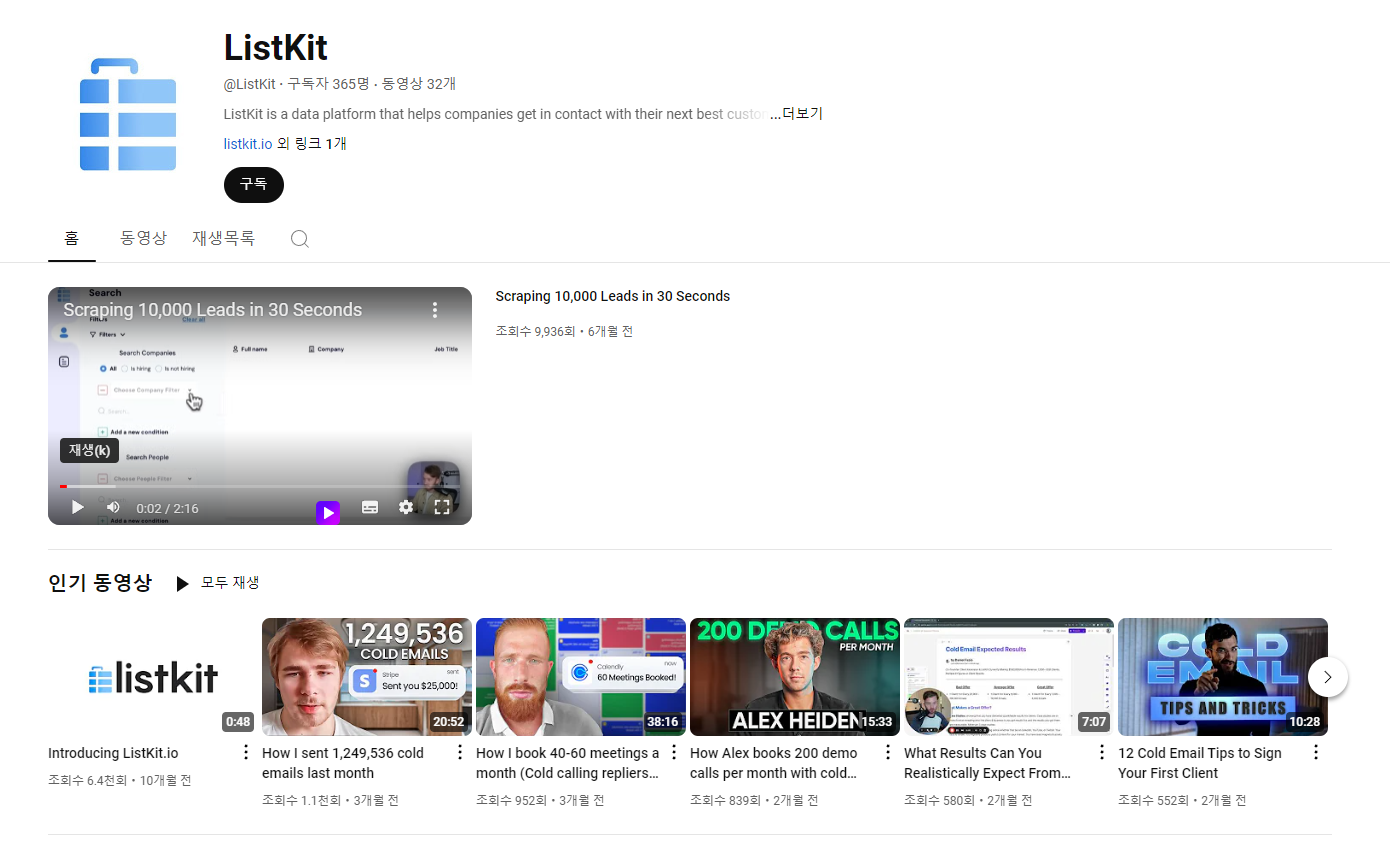Open more options for 12 Cold Email Tips video
The height and width of the screenshot is (843, 1390).
(1316, 752)
